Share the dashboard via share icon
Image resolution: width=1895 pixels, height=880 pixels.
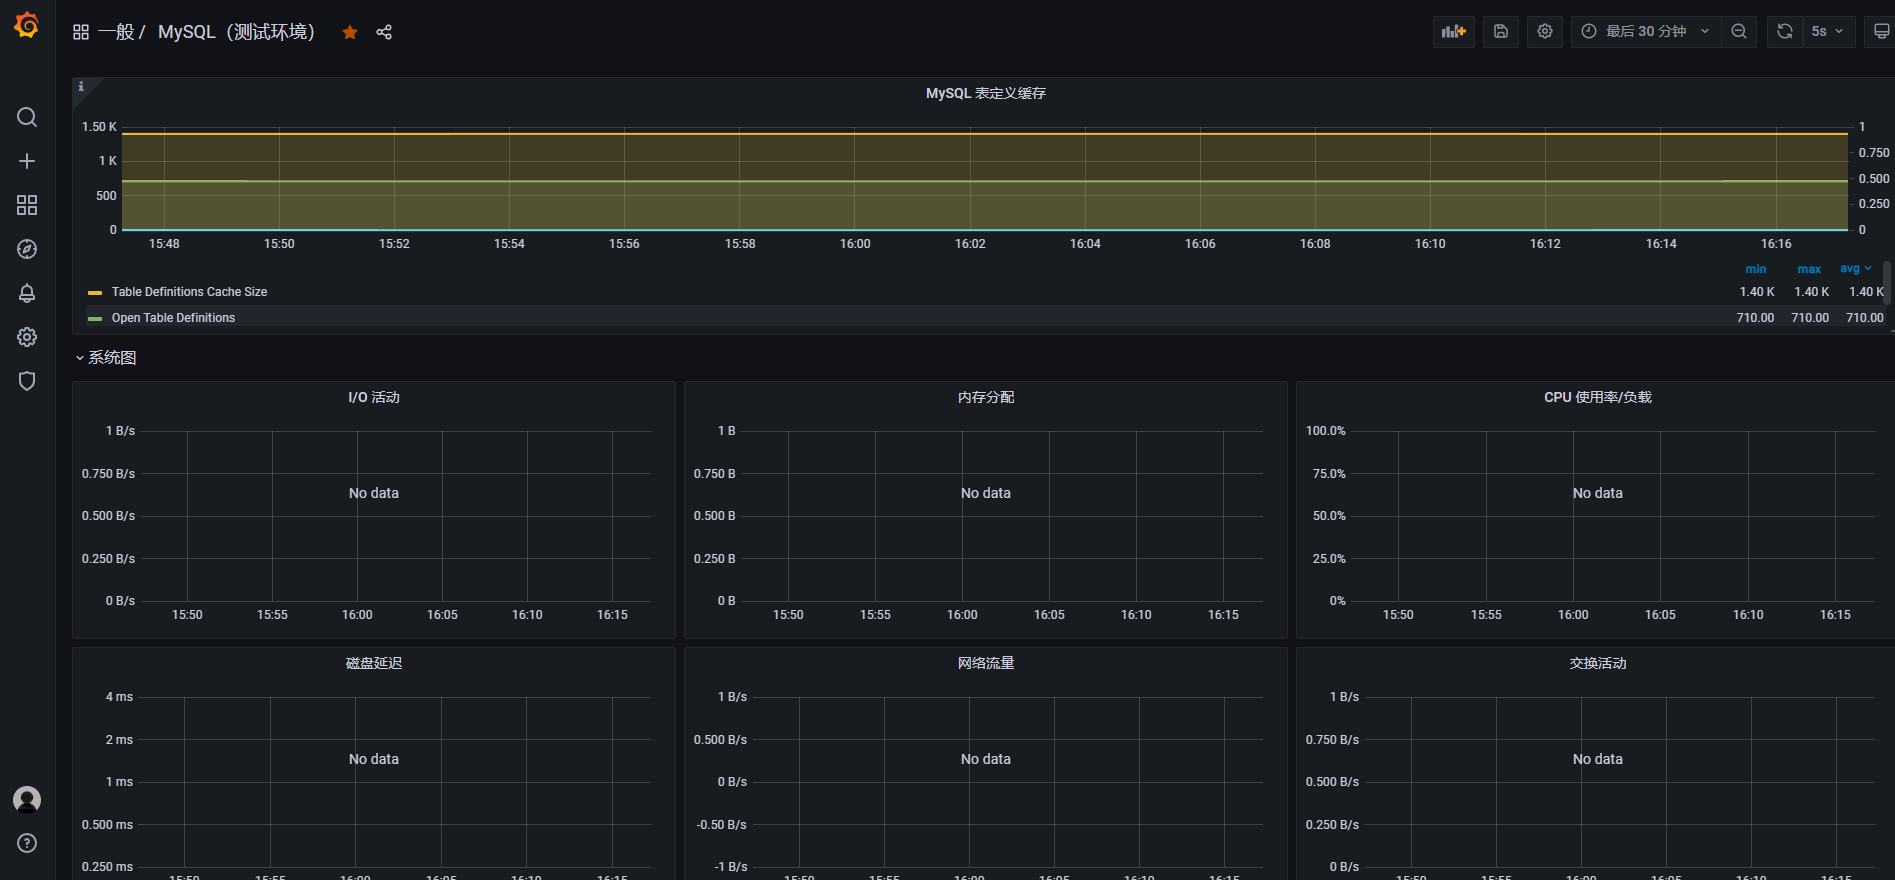pyautogui.click(x=384, y=32)
